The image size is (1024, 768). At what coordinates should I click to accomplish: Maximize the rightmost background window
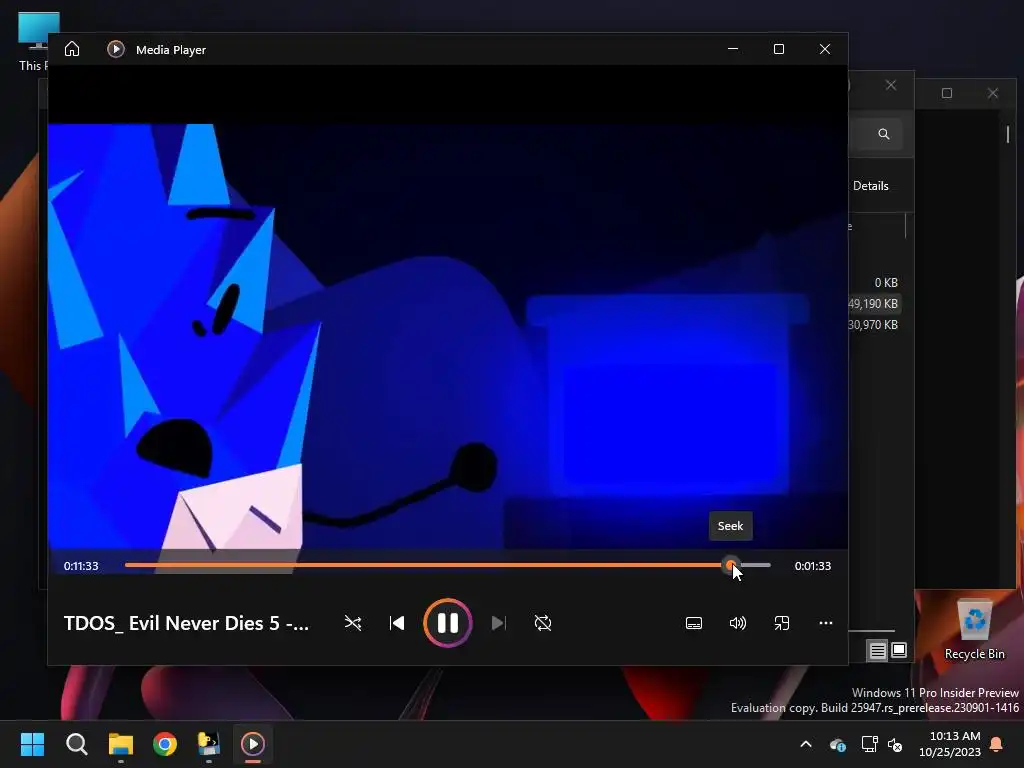click(x=947, y=93)
